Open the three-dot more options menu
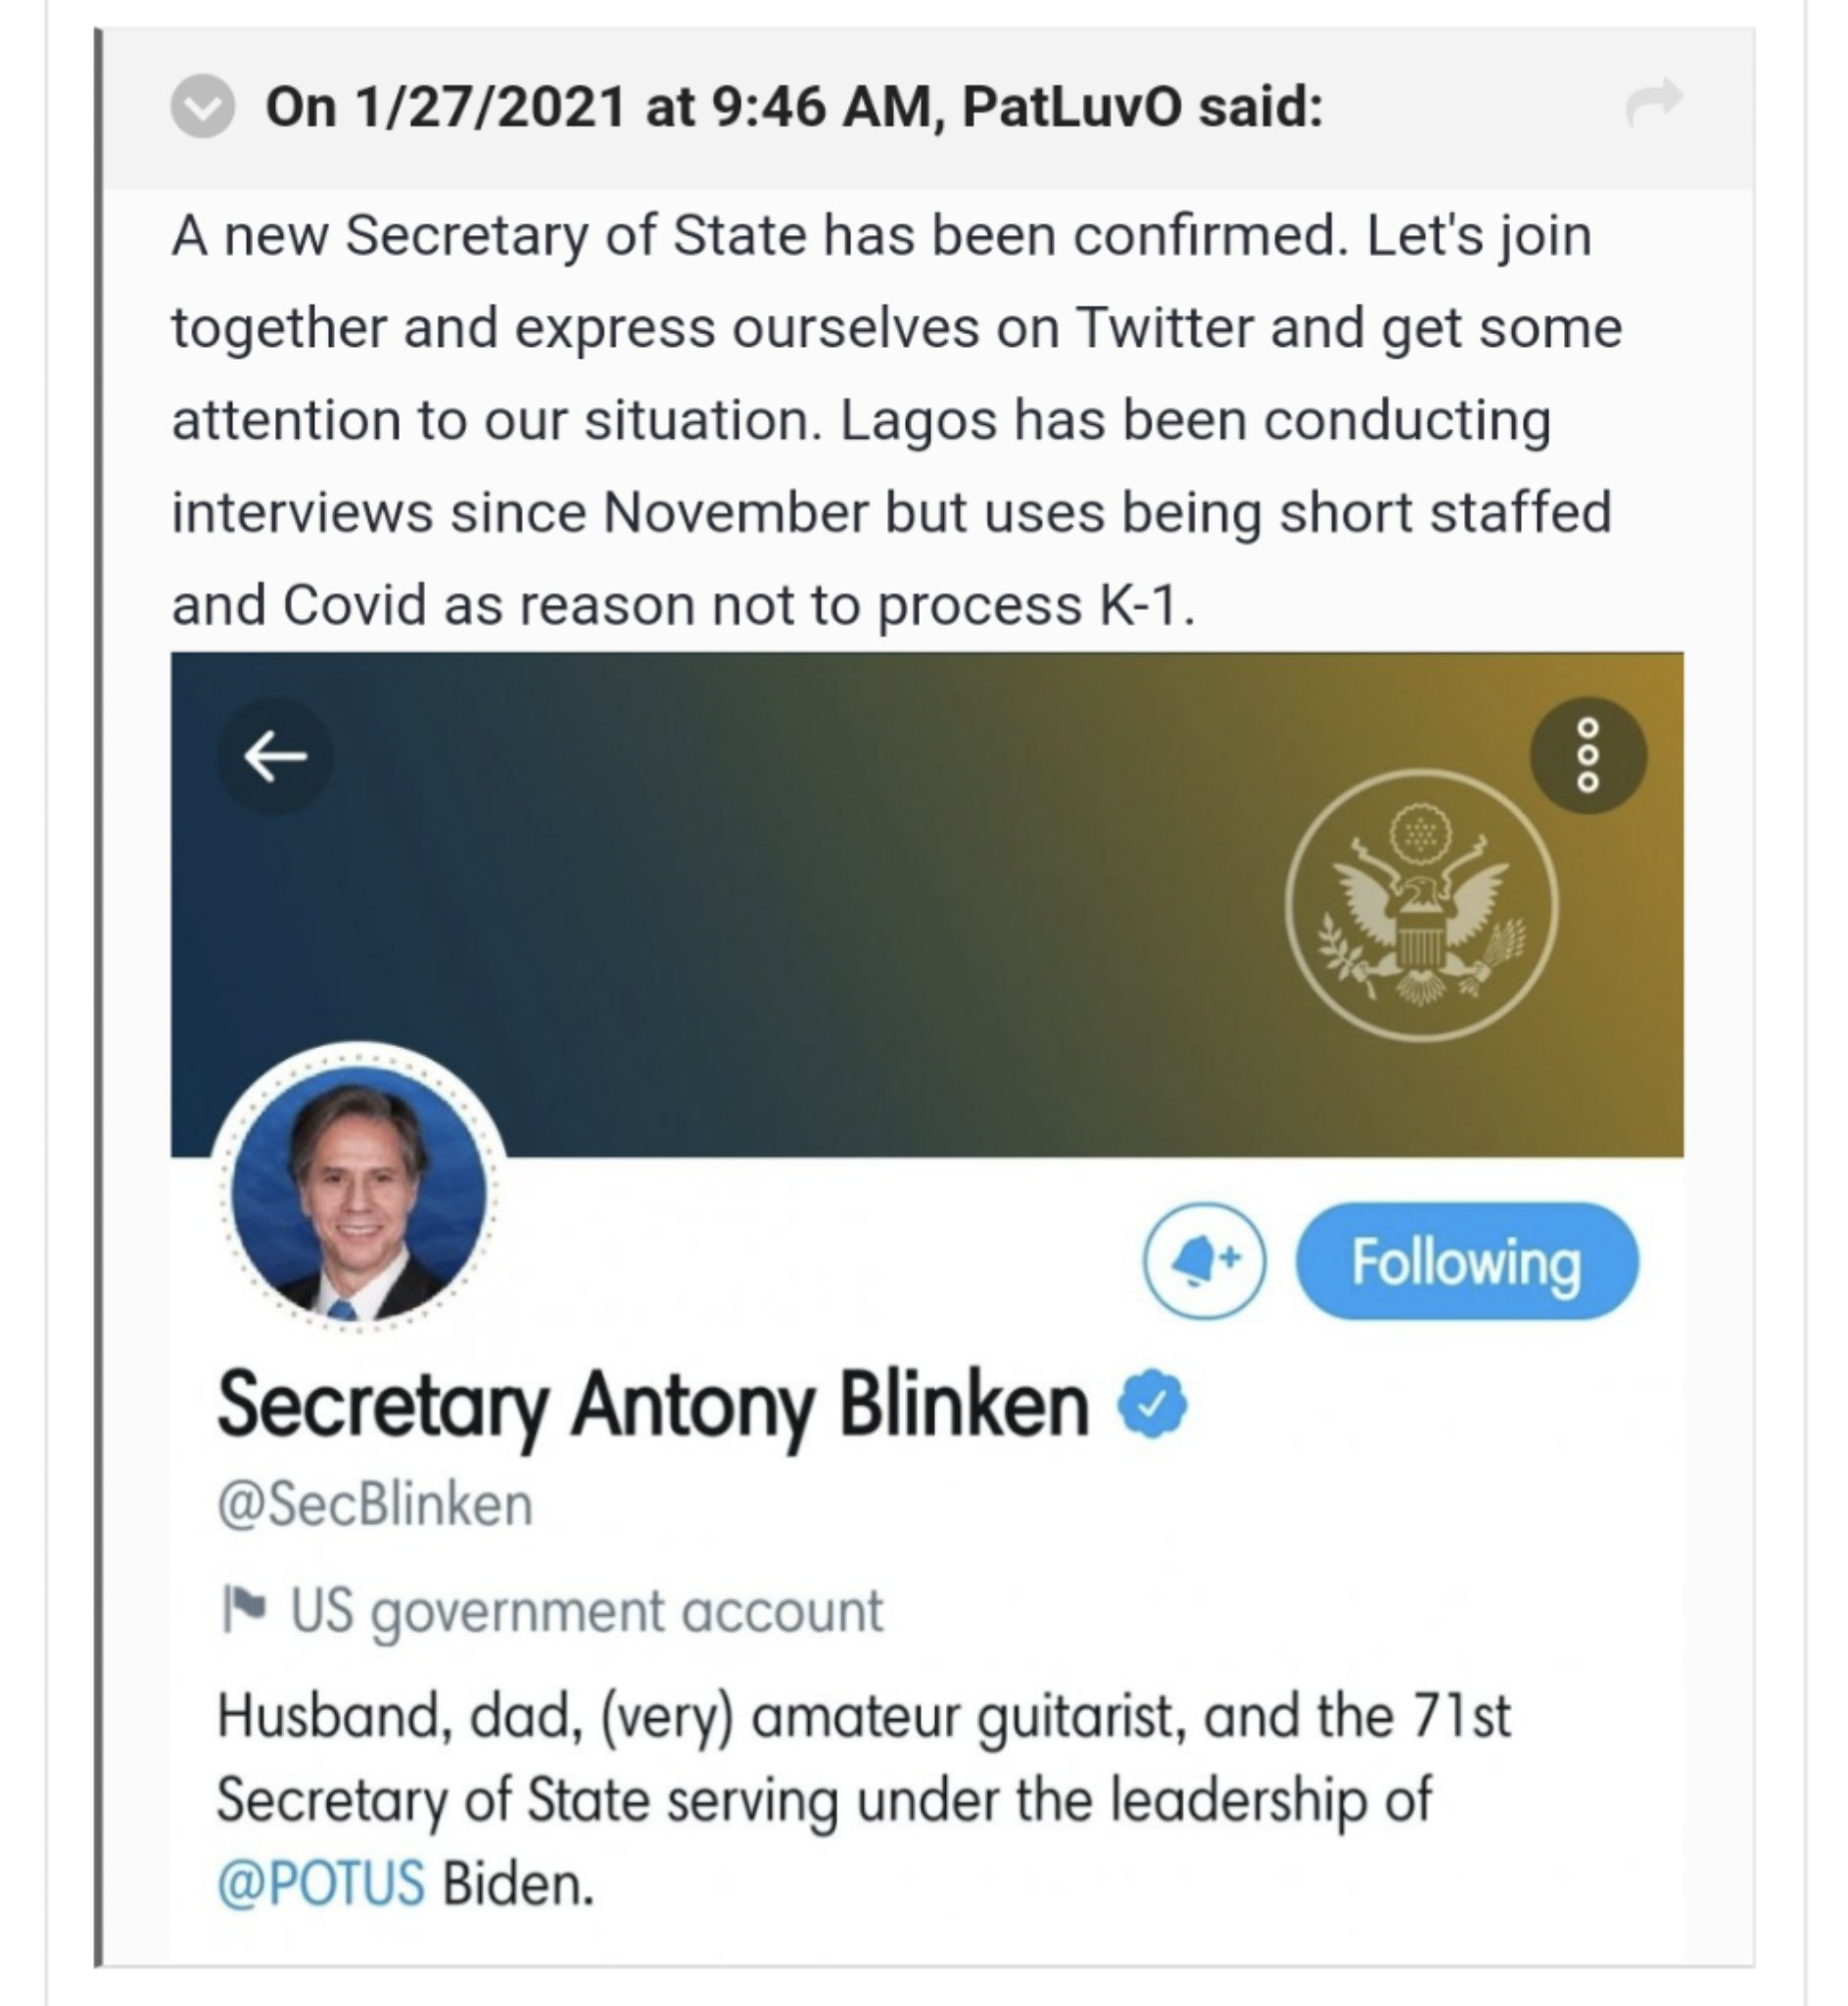 (1588, 755)
